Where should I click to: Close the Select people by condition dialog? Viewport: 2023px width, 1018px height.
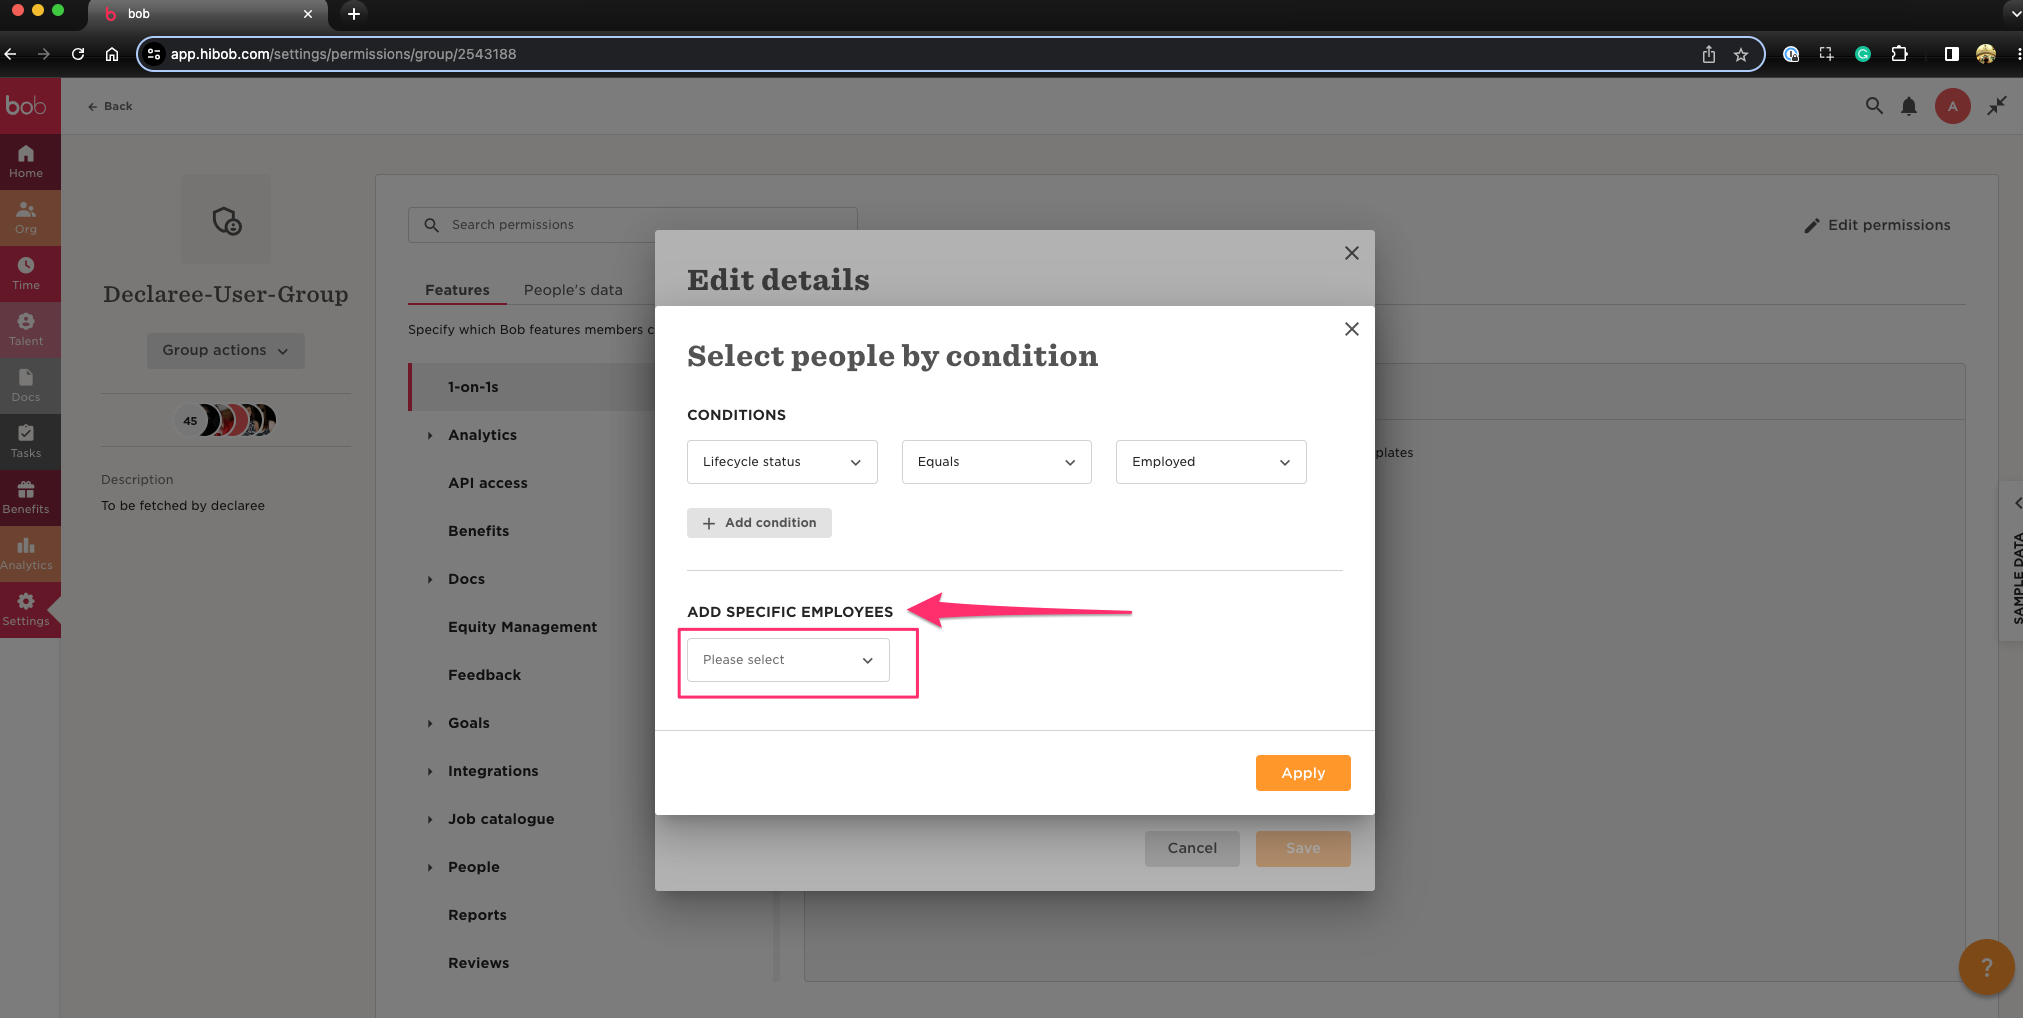(x=1351, y=329)
